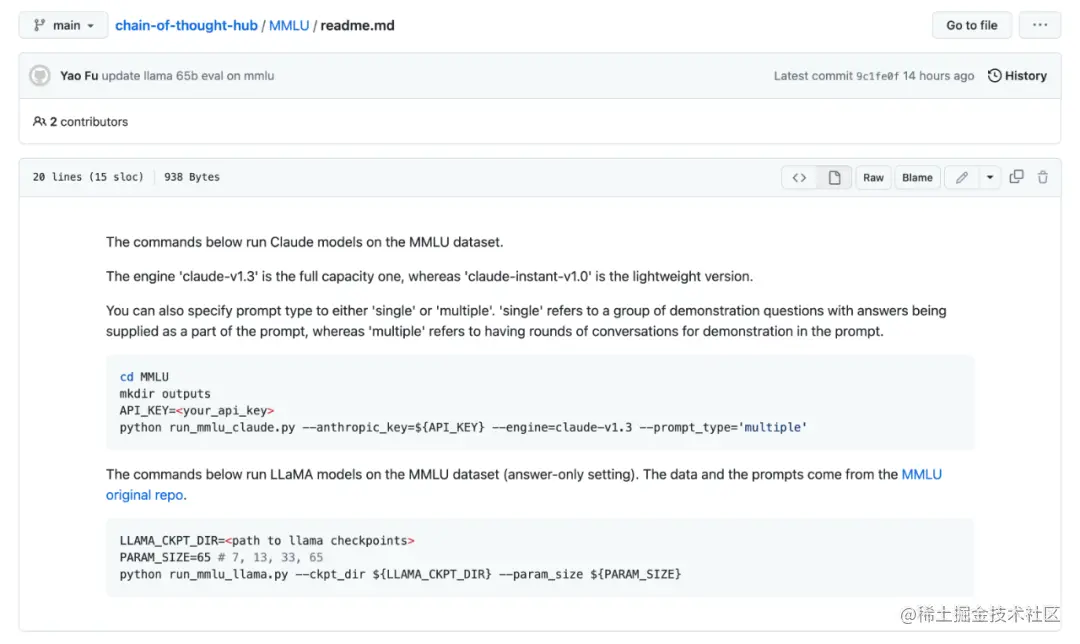Screen dimensions: 1080x644
Task: Click the Yao Fu author name
Action: click(x=79, y=76)
